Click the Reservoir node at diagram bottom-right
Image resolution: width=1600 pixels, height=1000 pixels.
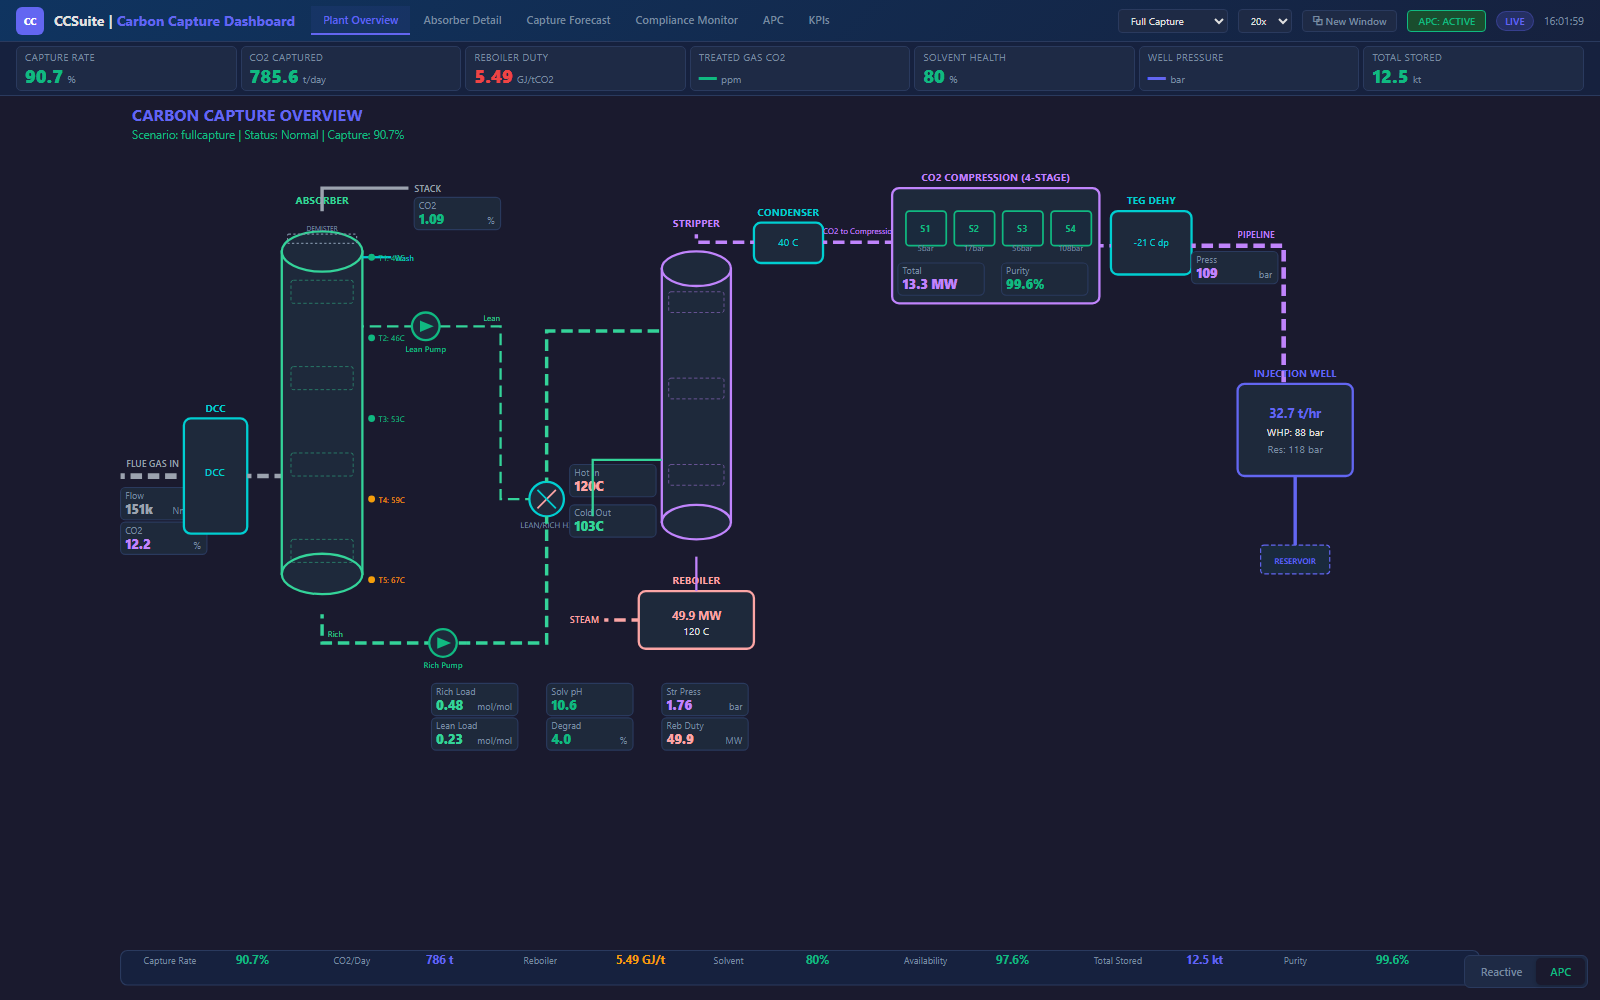(1294, 560)
